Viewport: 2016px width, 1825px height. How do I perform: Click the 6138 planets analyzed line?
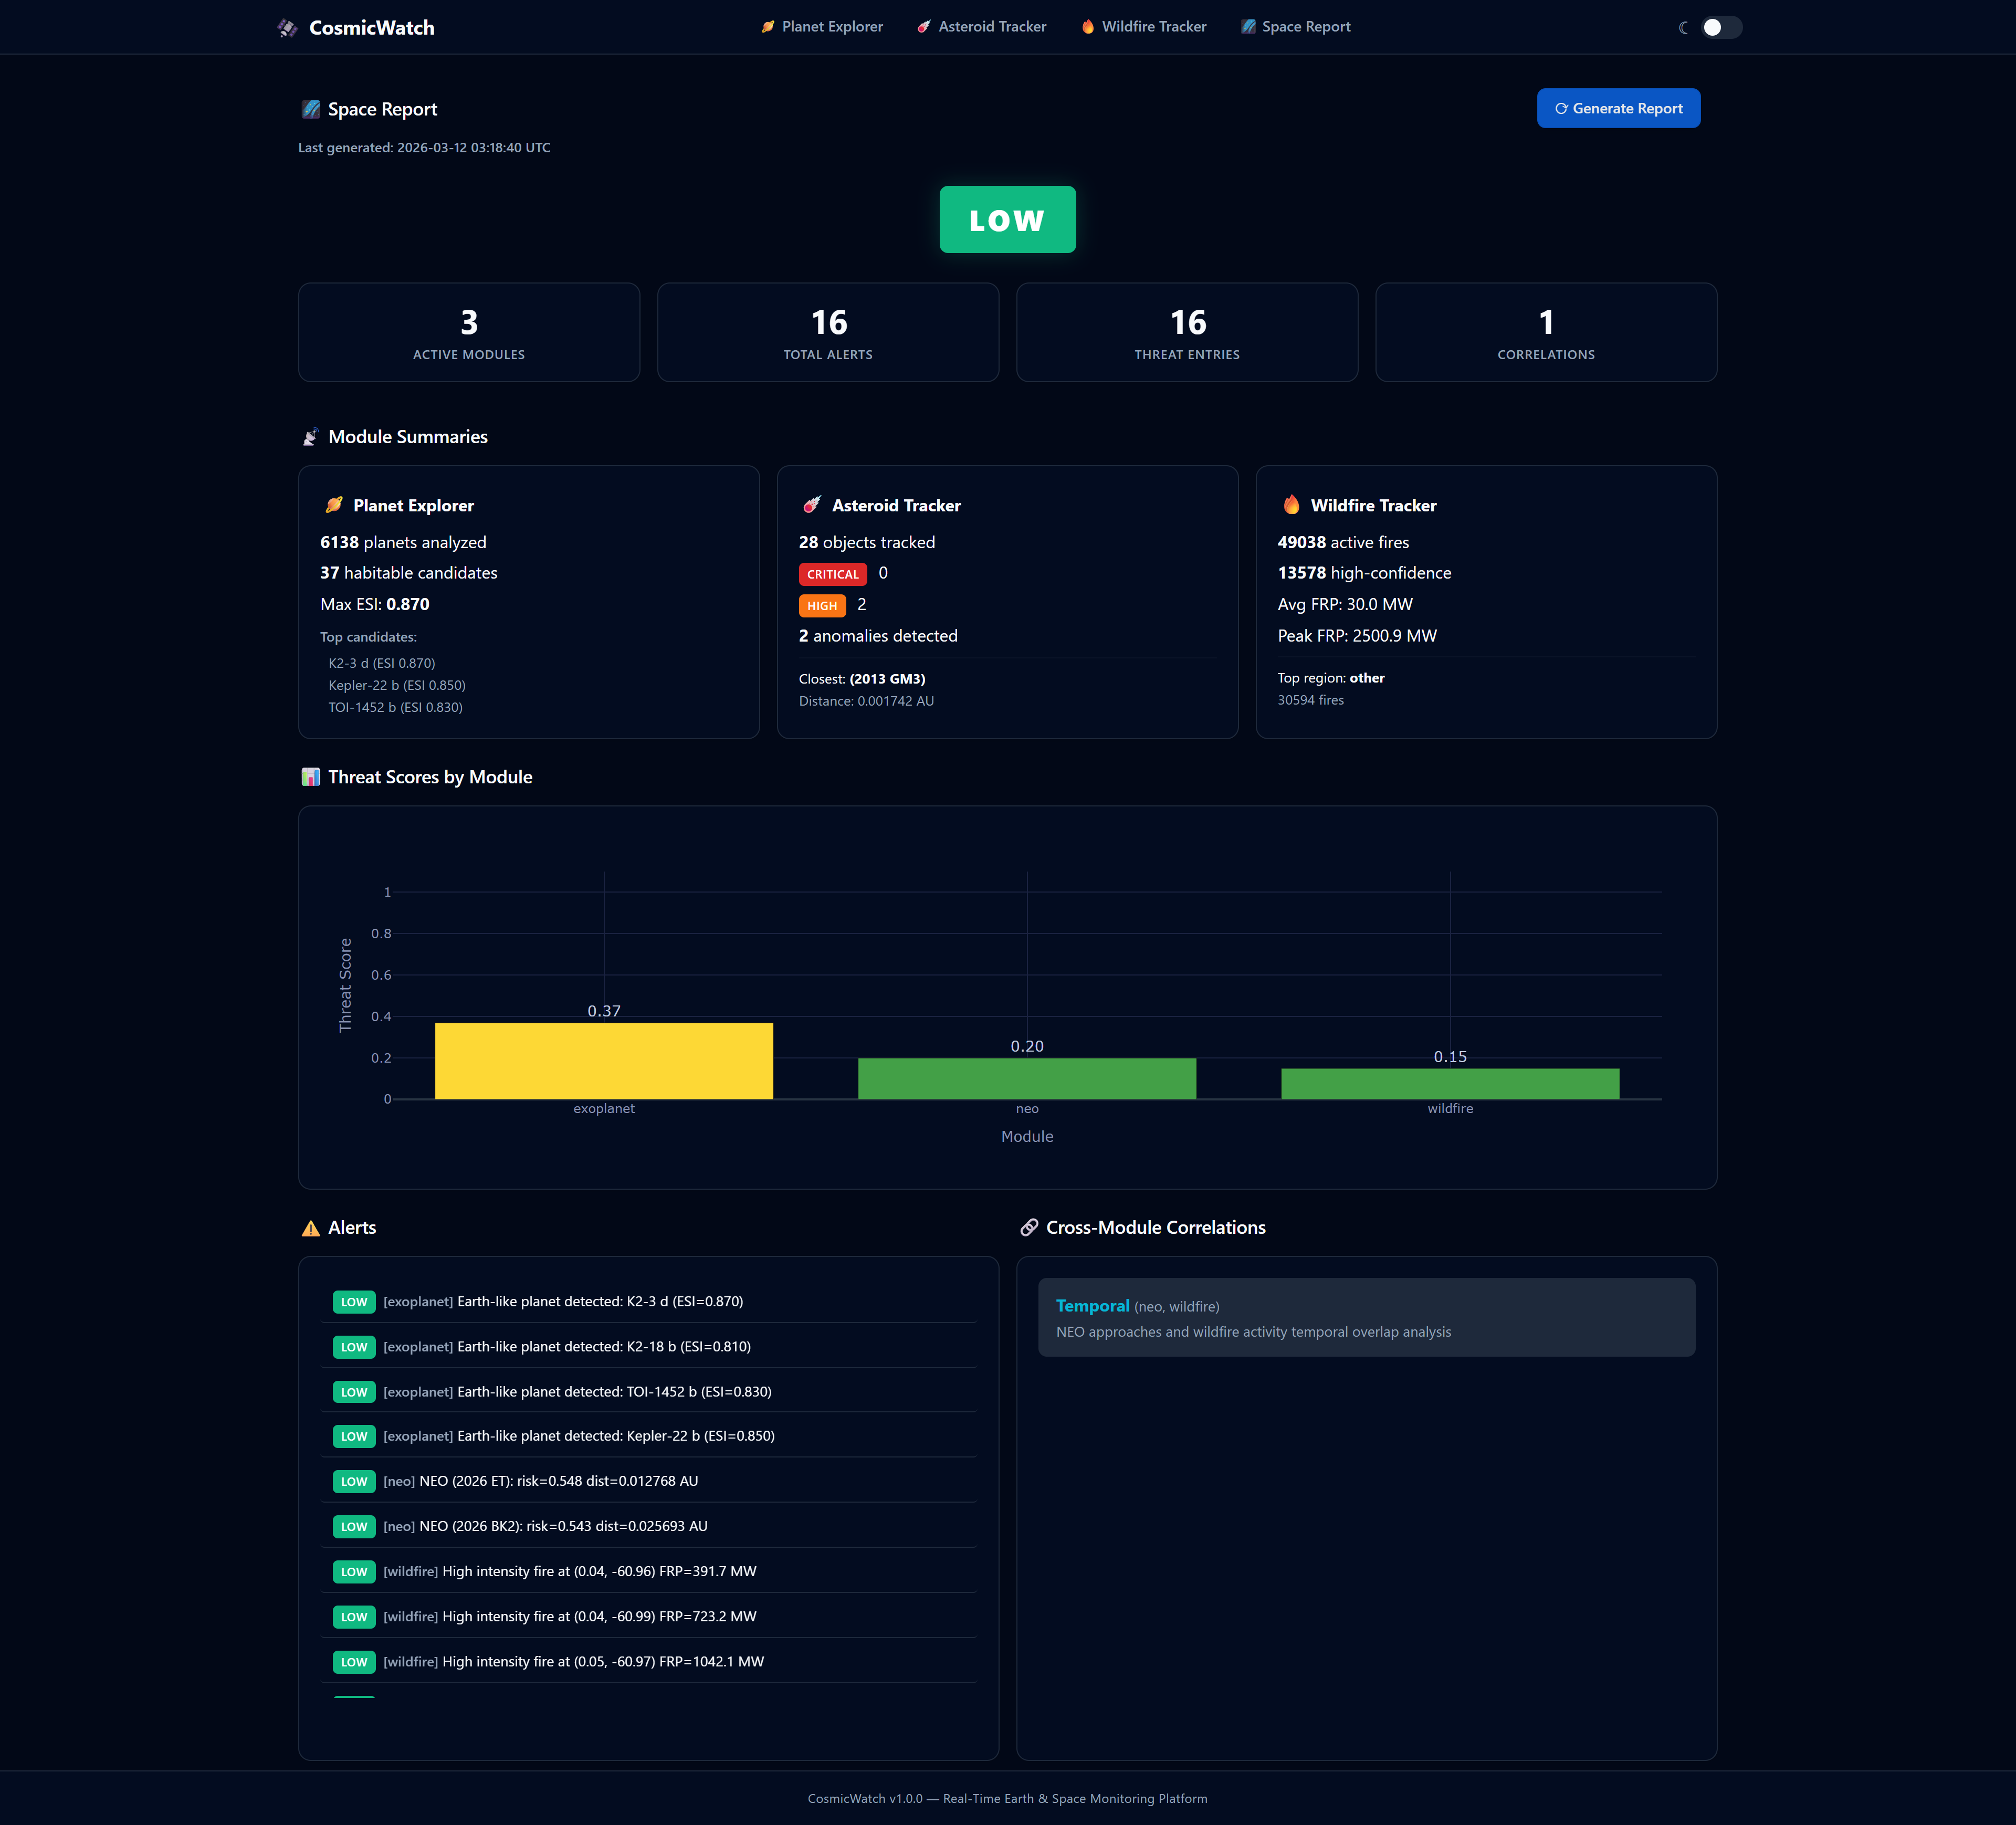pos(403,542)
